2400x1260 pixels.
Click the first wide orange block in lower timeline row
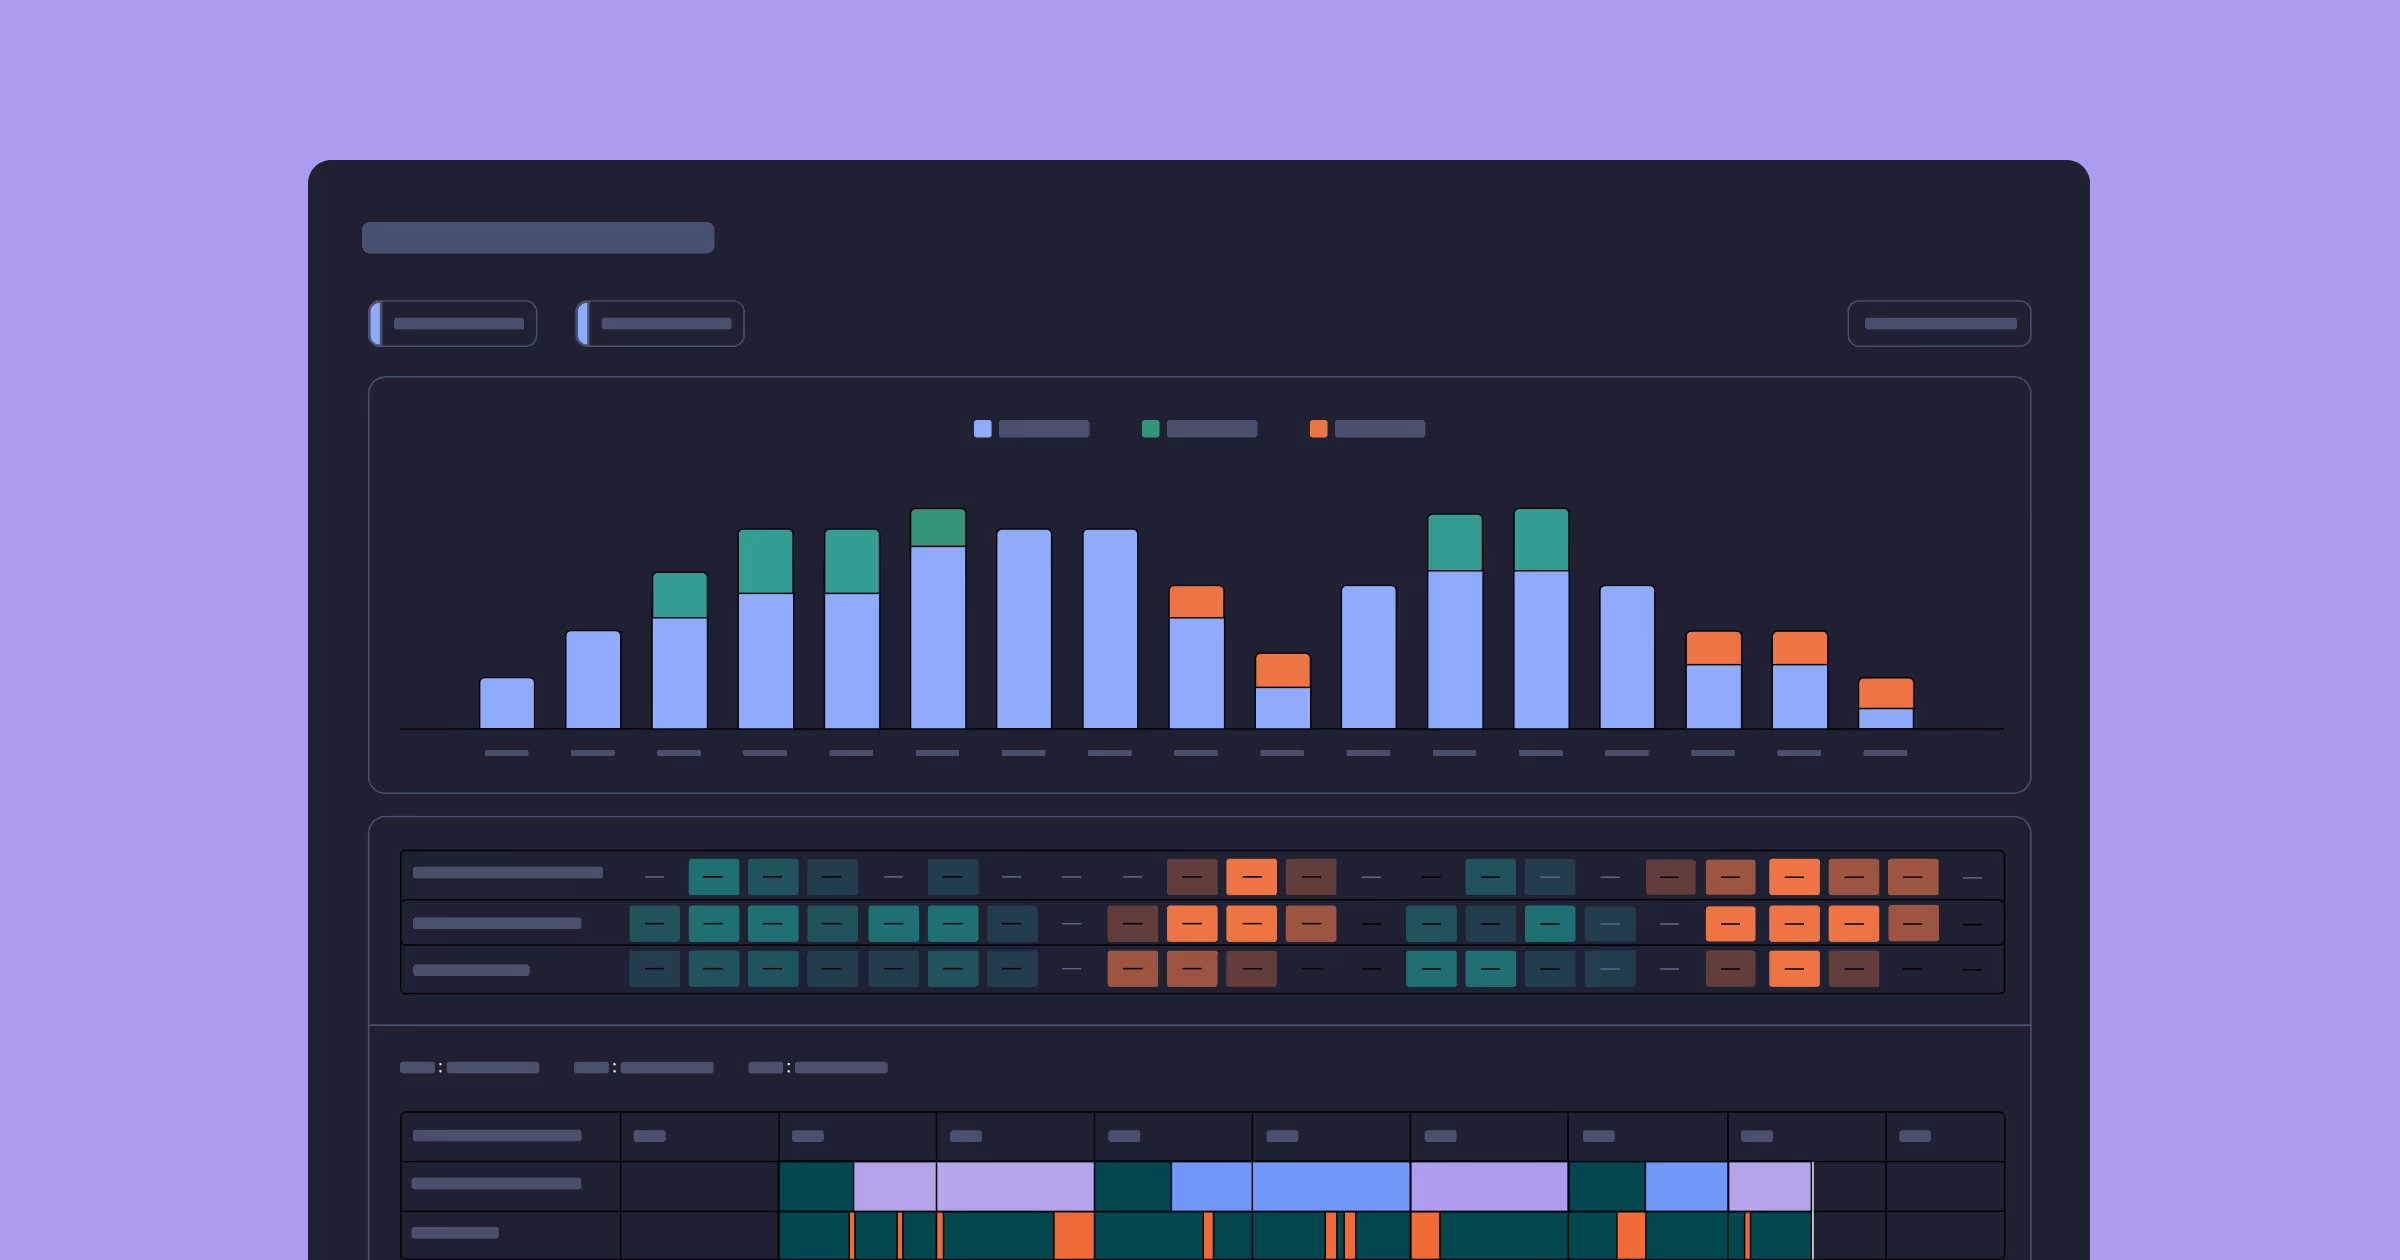tap(1074, 1236)
